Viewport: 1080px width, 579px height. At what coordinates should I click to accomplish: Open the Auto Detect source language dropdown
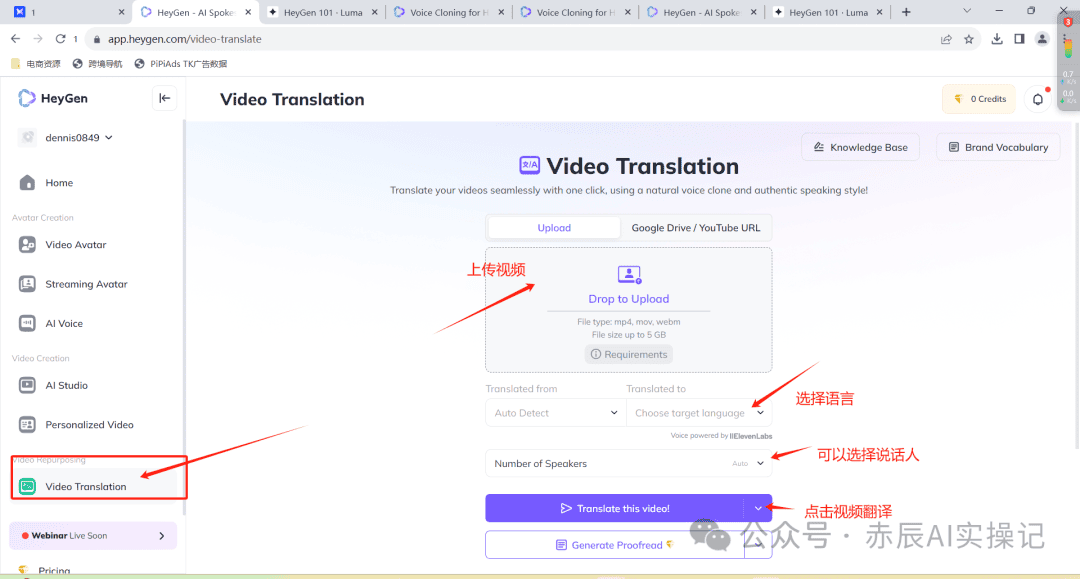pyautogui.click(x=556, y=413)
